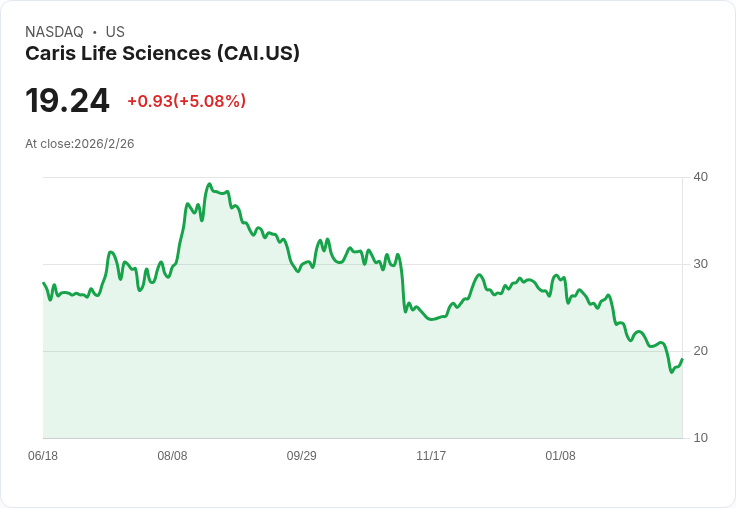Click the US market label
This screenshot has width=736, height=508.
coord(115,32)
